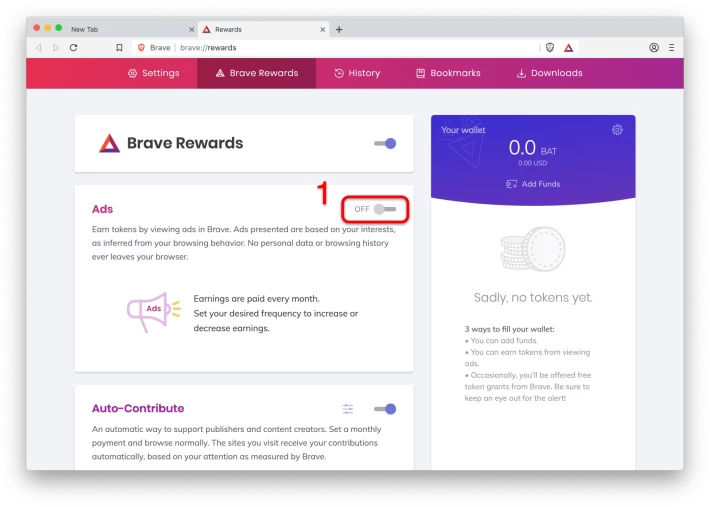Open the user profile icon
The width and height of the screenshot is (710, 507).
pos(653,48)
